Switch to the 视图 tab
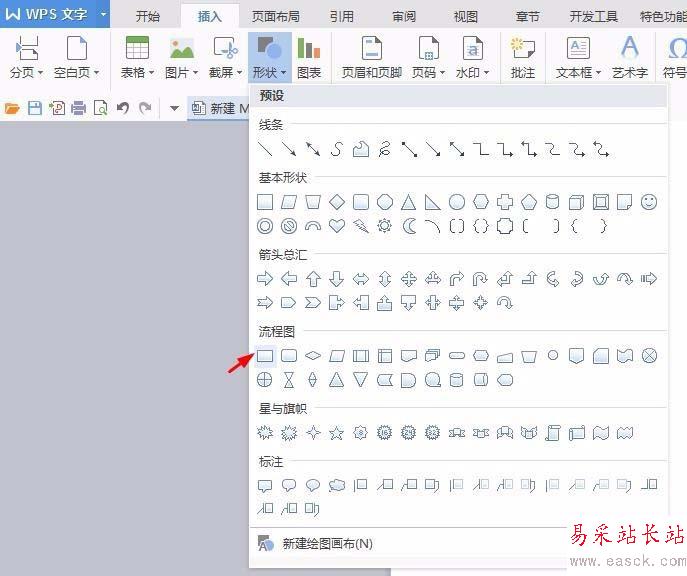This screenshot has height=576, width=687. 465,17
